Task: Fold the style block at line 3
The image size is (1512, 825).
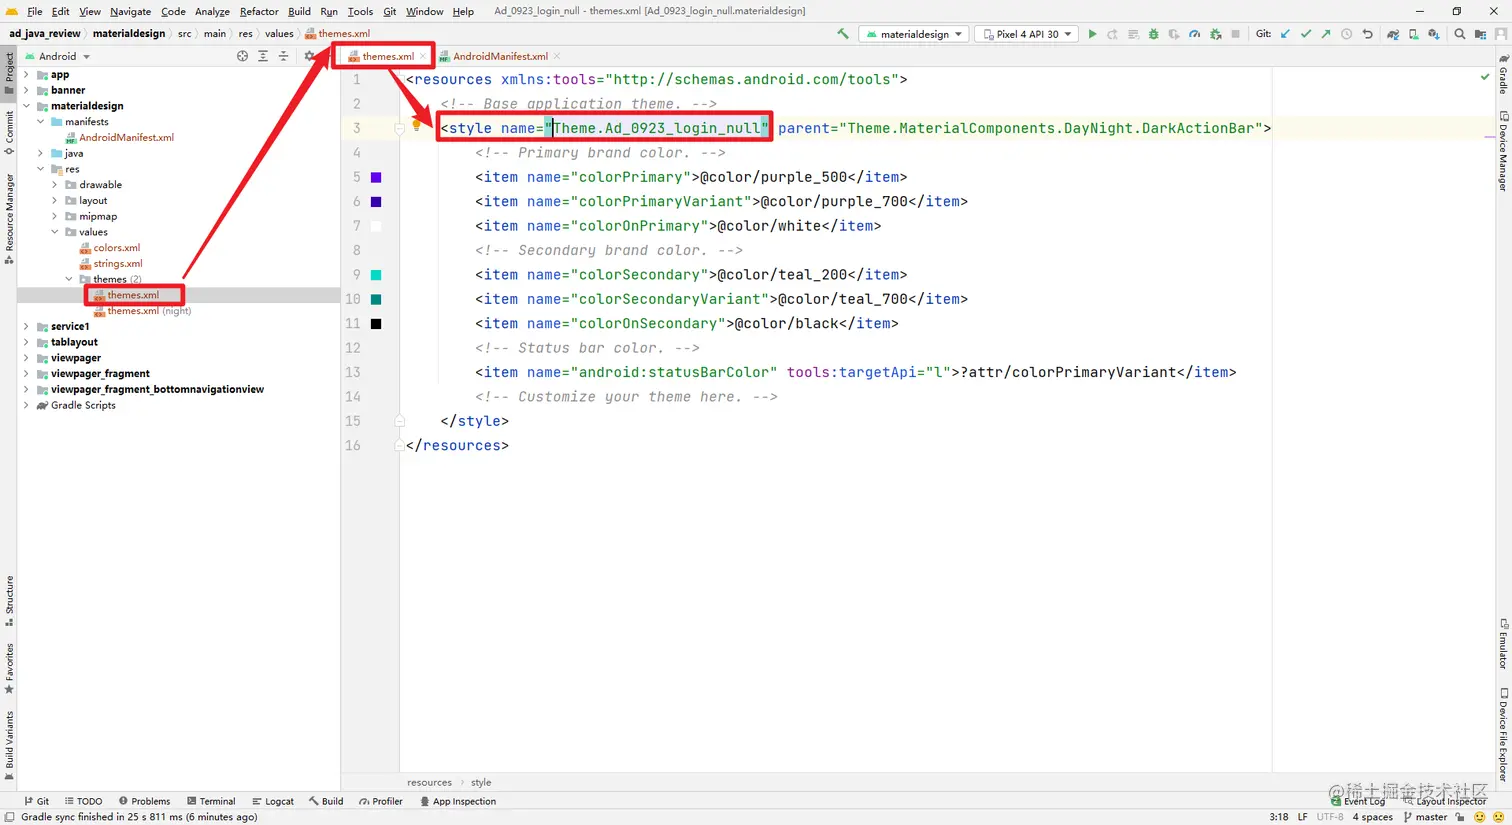Action: pos(399,128)
